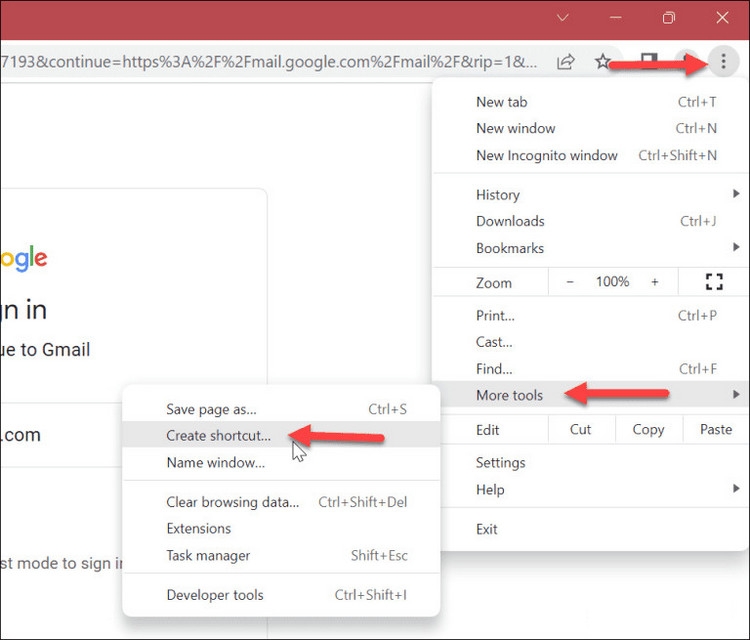Expand the Help submenu arrow
750x640 pixels.
tap(736, 488)
